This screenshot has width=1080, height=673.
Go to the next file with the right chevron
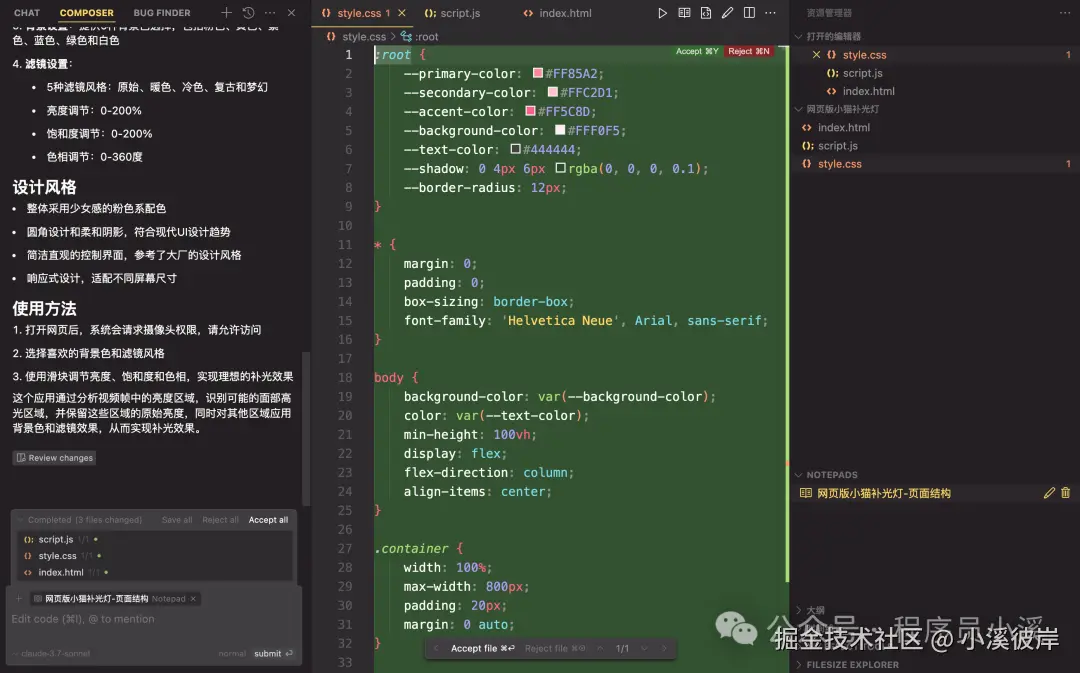pos(664,648)
